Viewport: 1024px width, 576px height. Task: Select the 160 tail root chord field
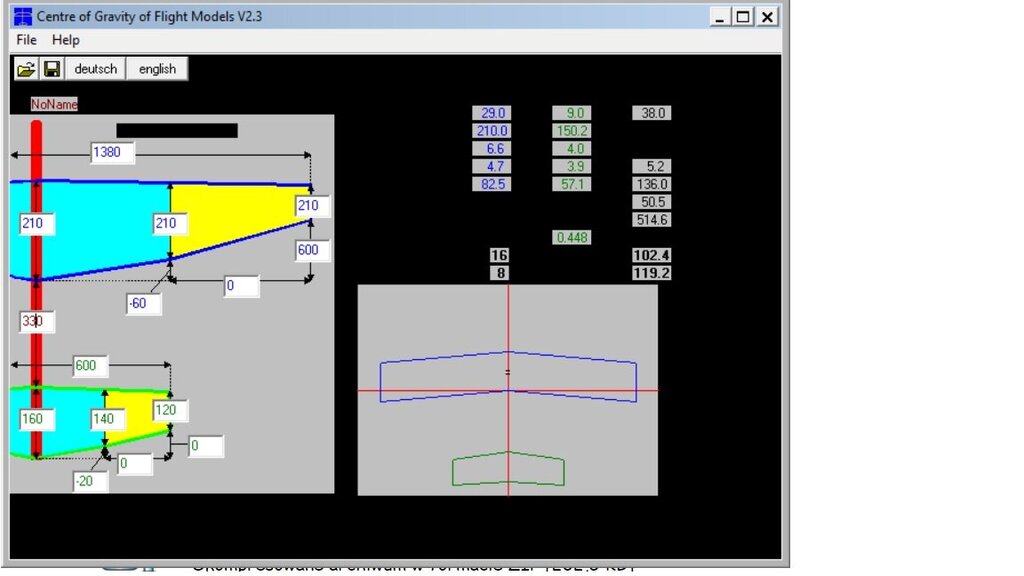pos(32,419)
